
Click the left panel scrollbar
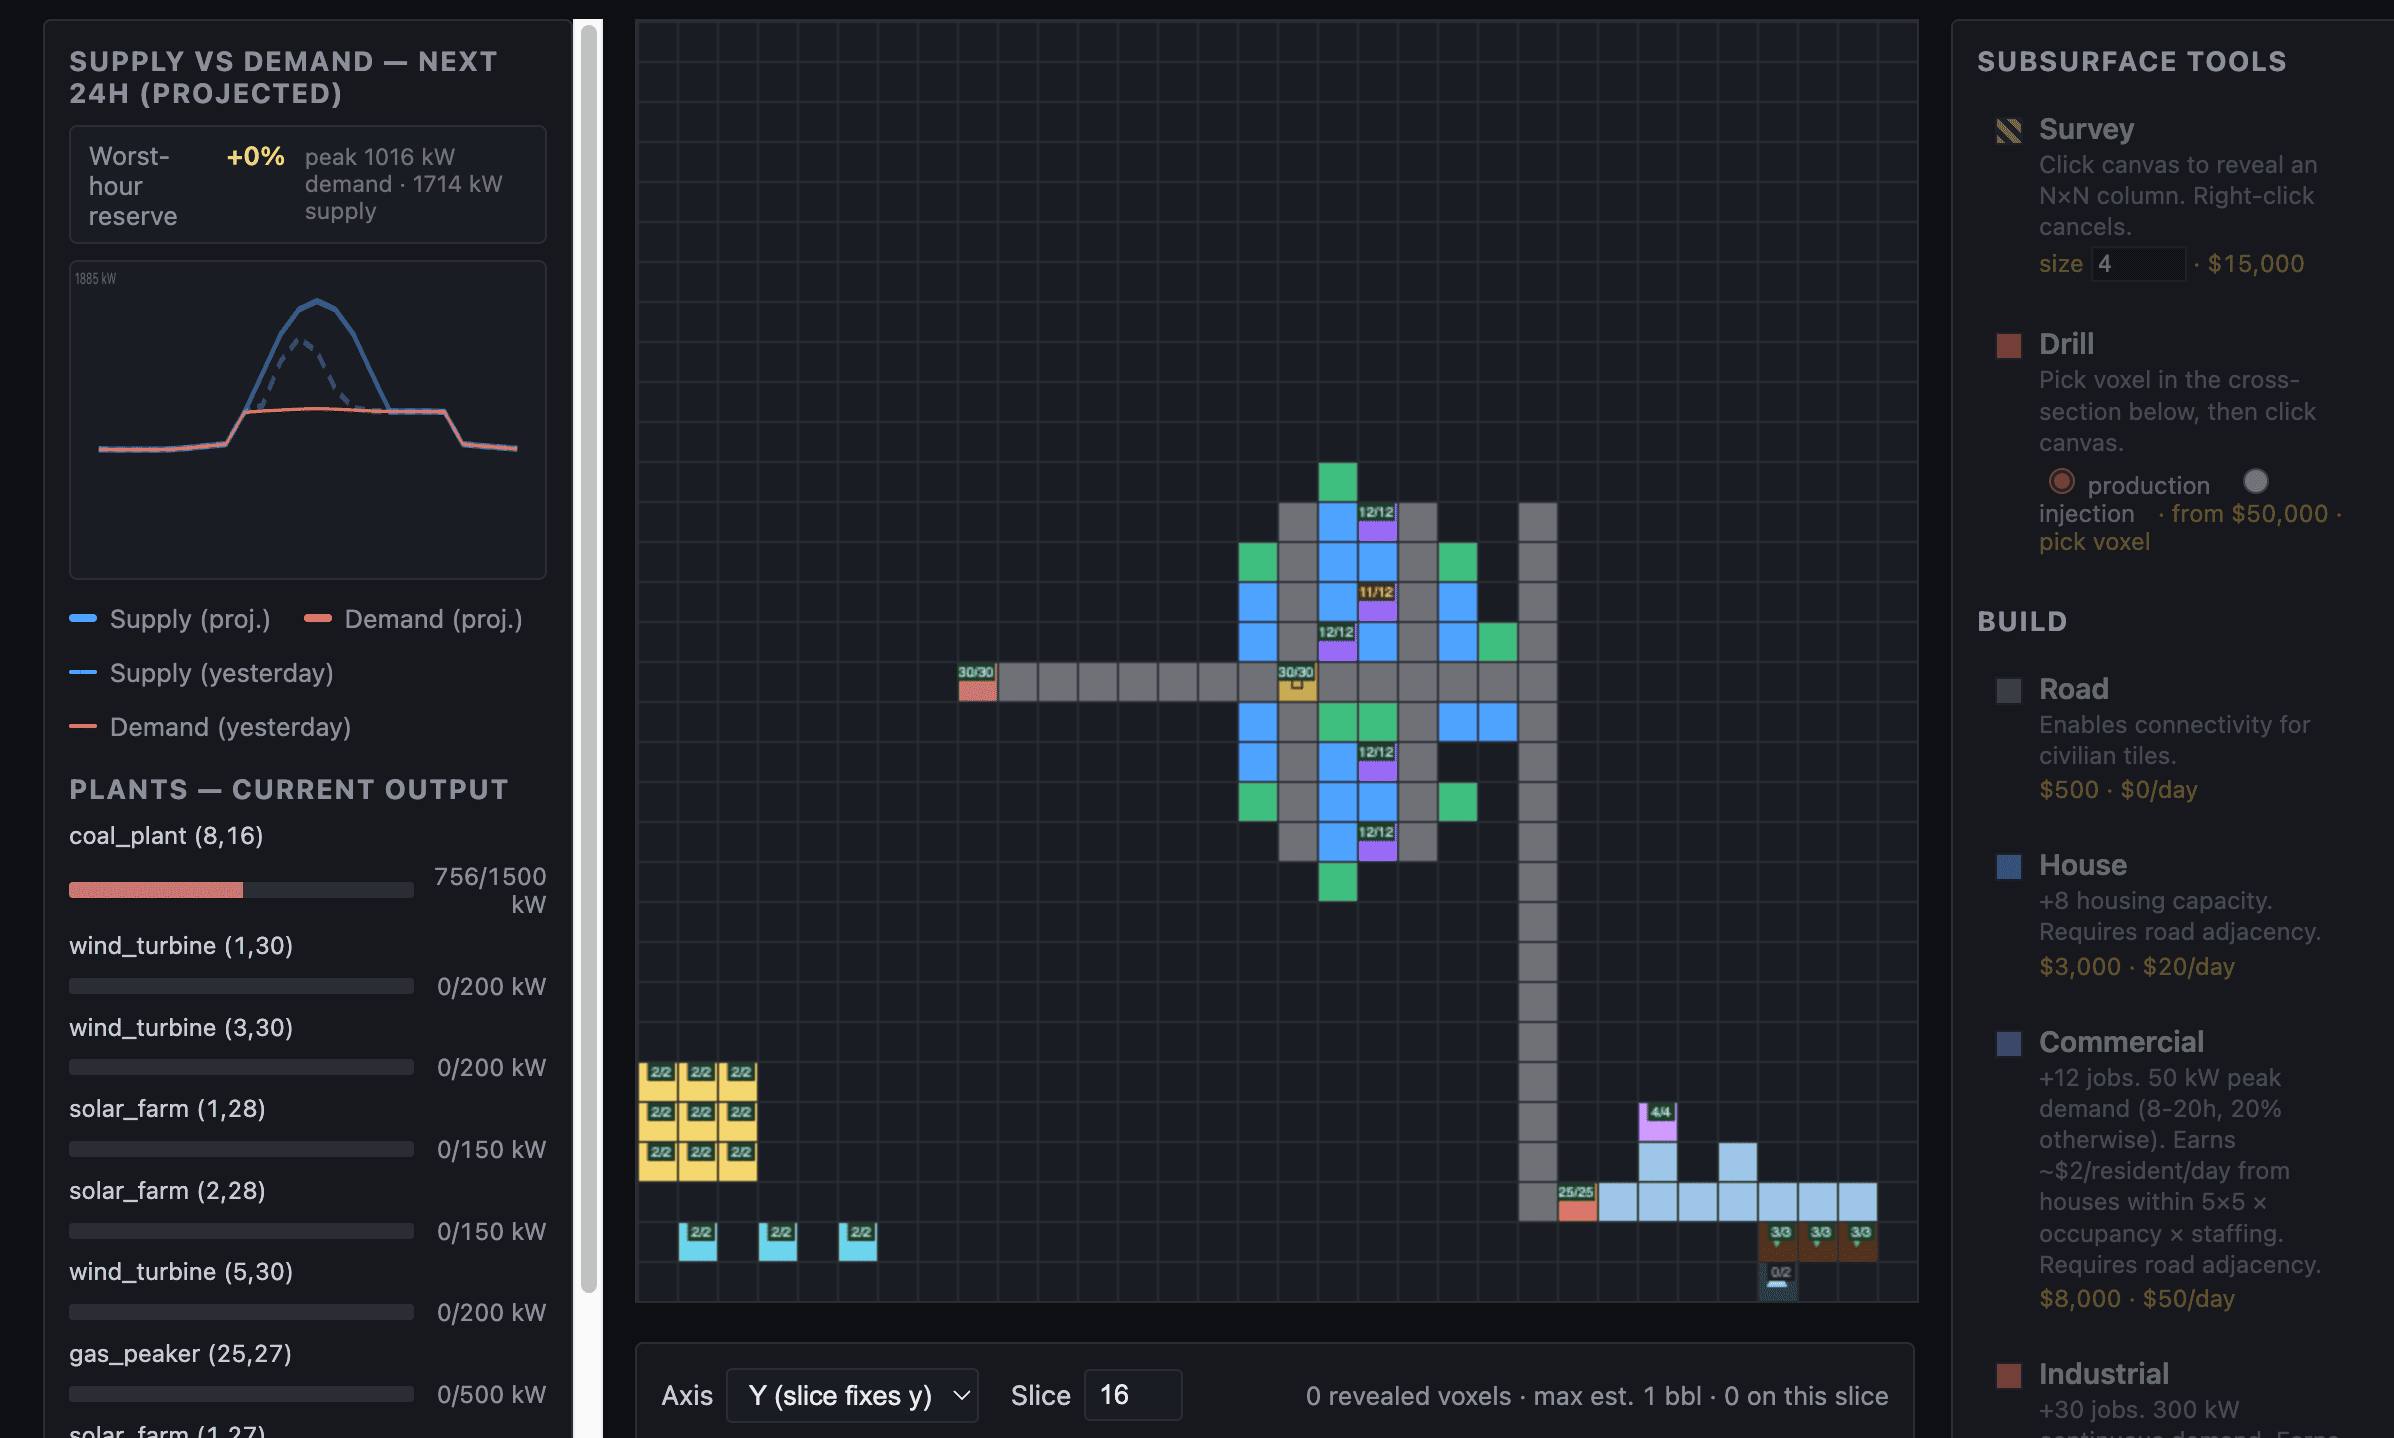[589, 659]
